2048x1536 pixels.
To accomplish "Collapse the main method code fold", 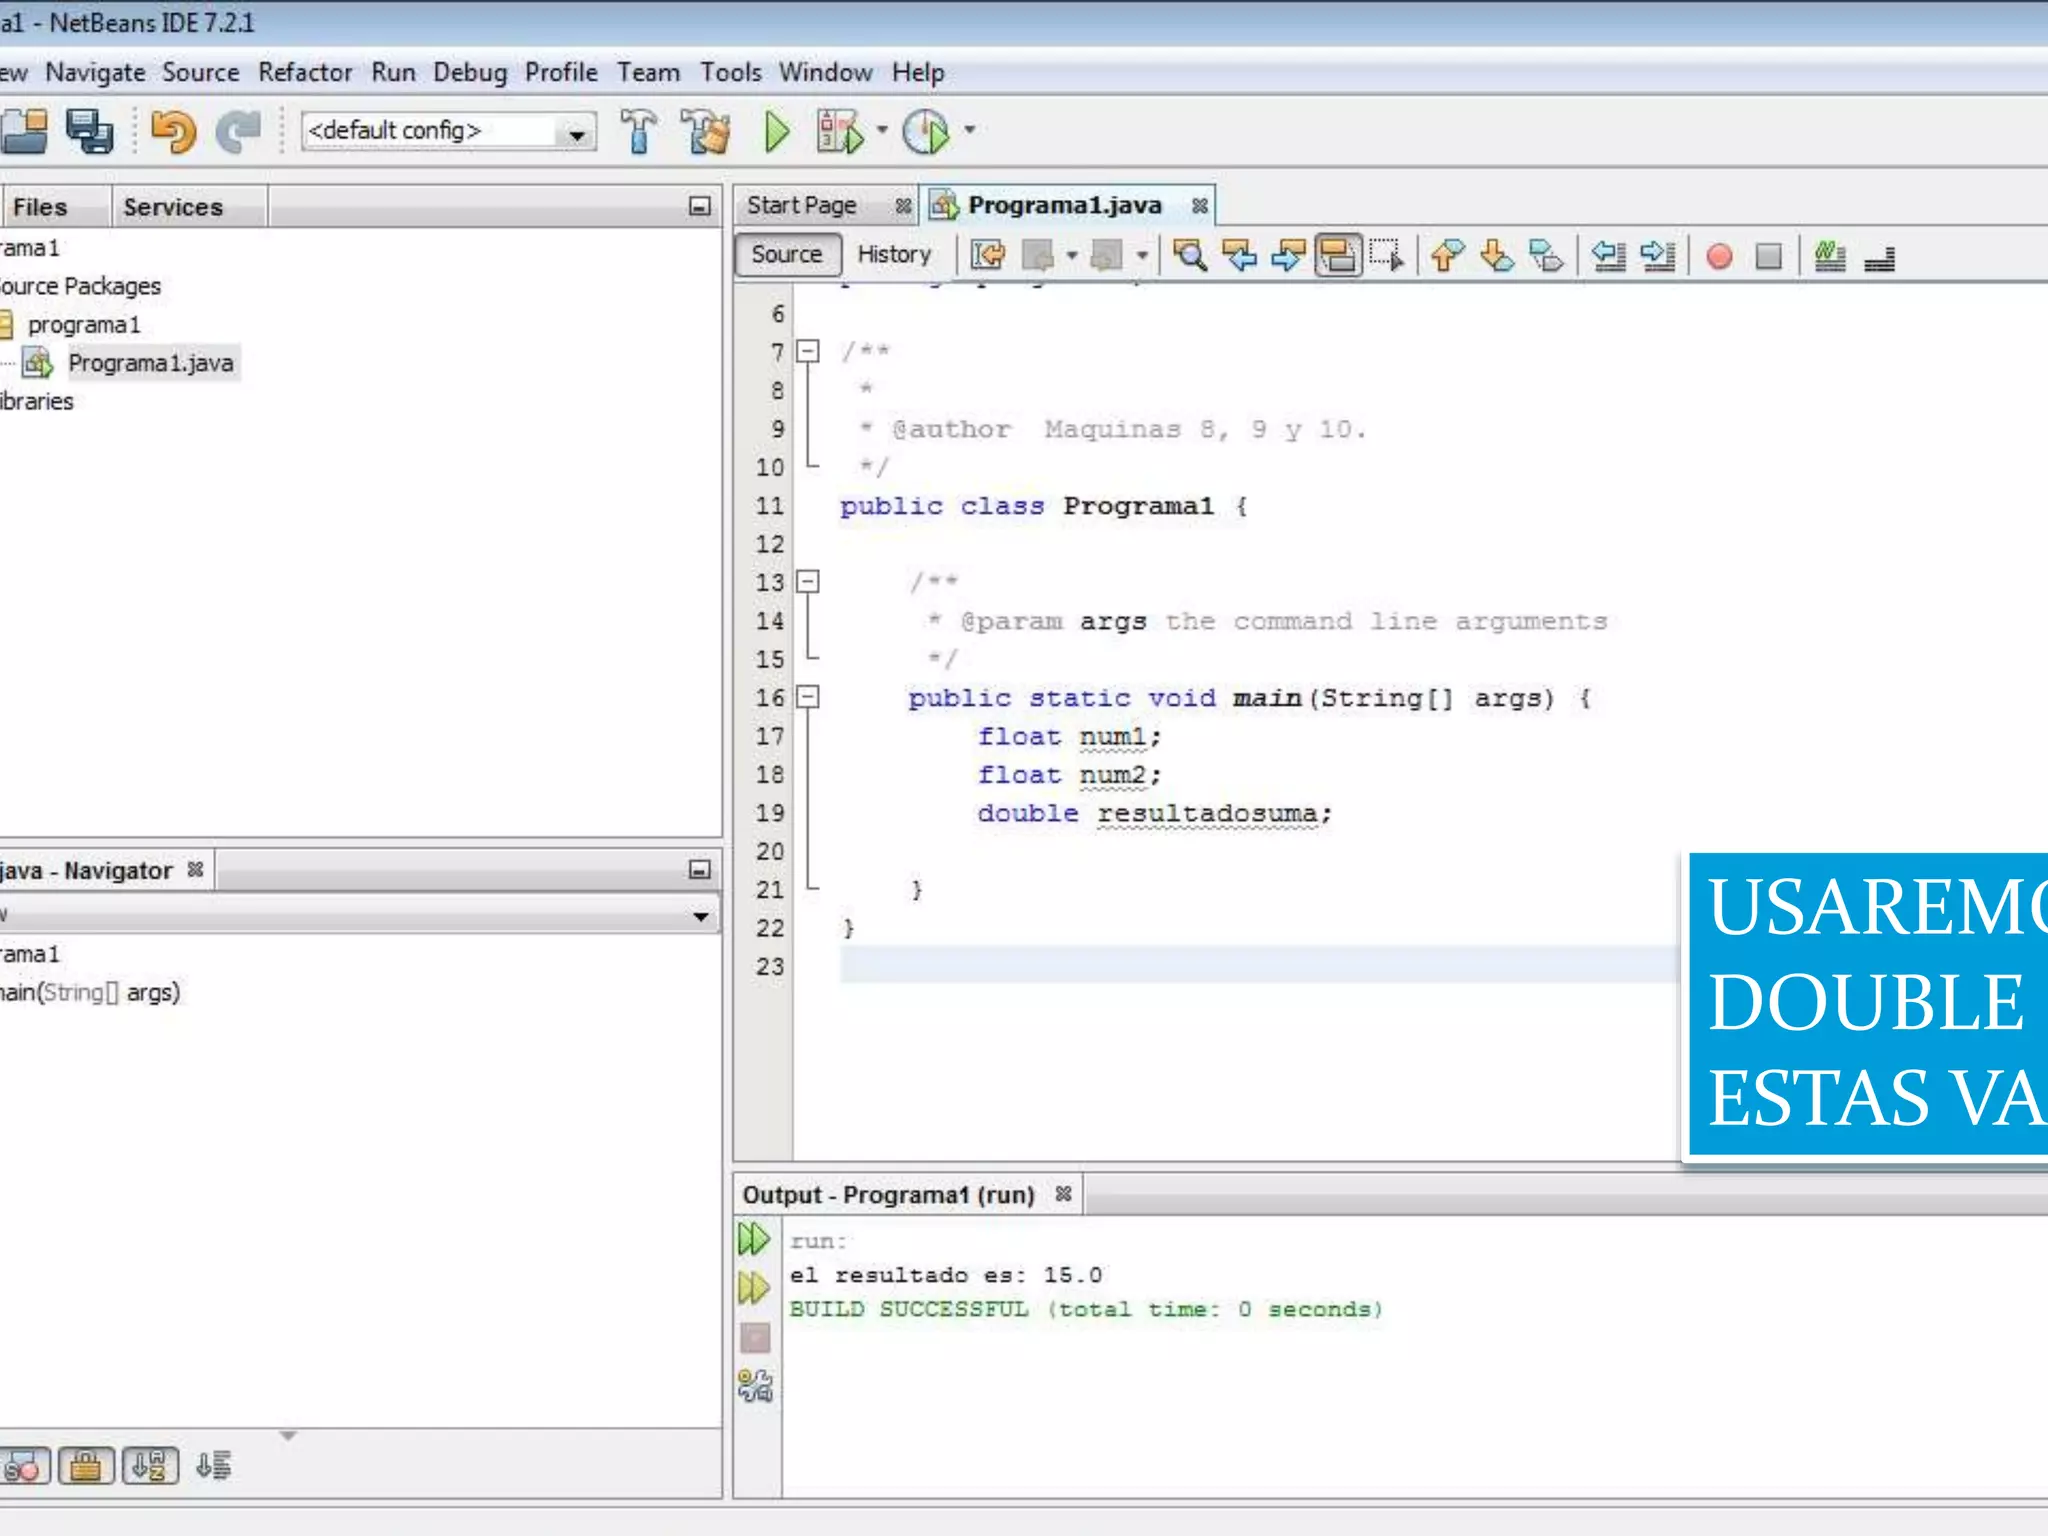I will click(x=808, y=697).
